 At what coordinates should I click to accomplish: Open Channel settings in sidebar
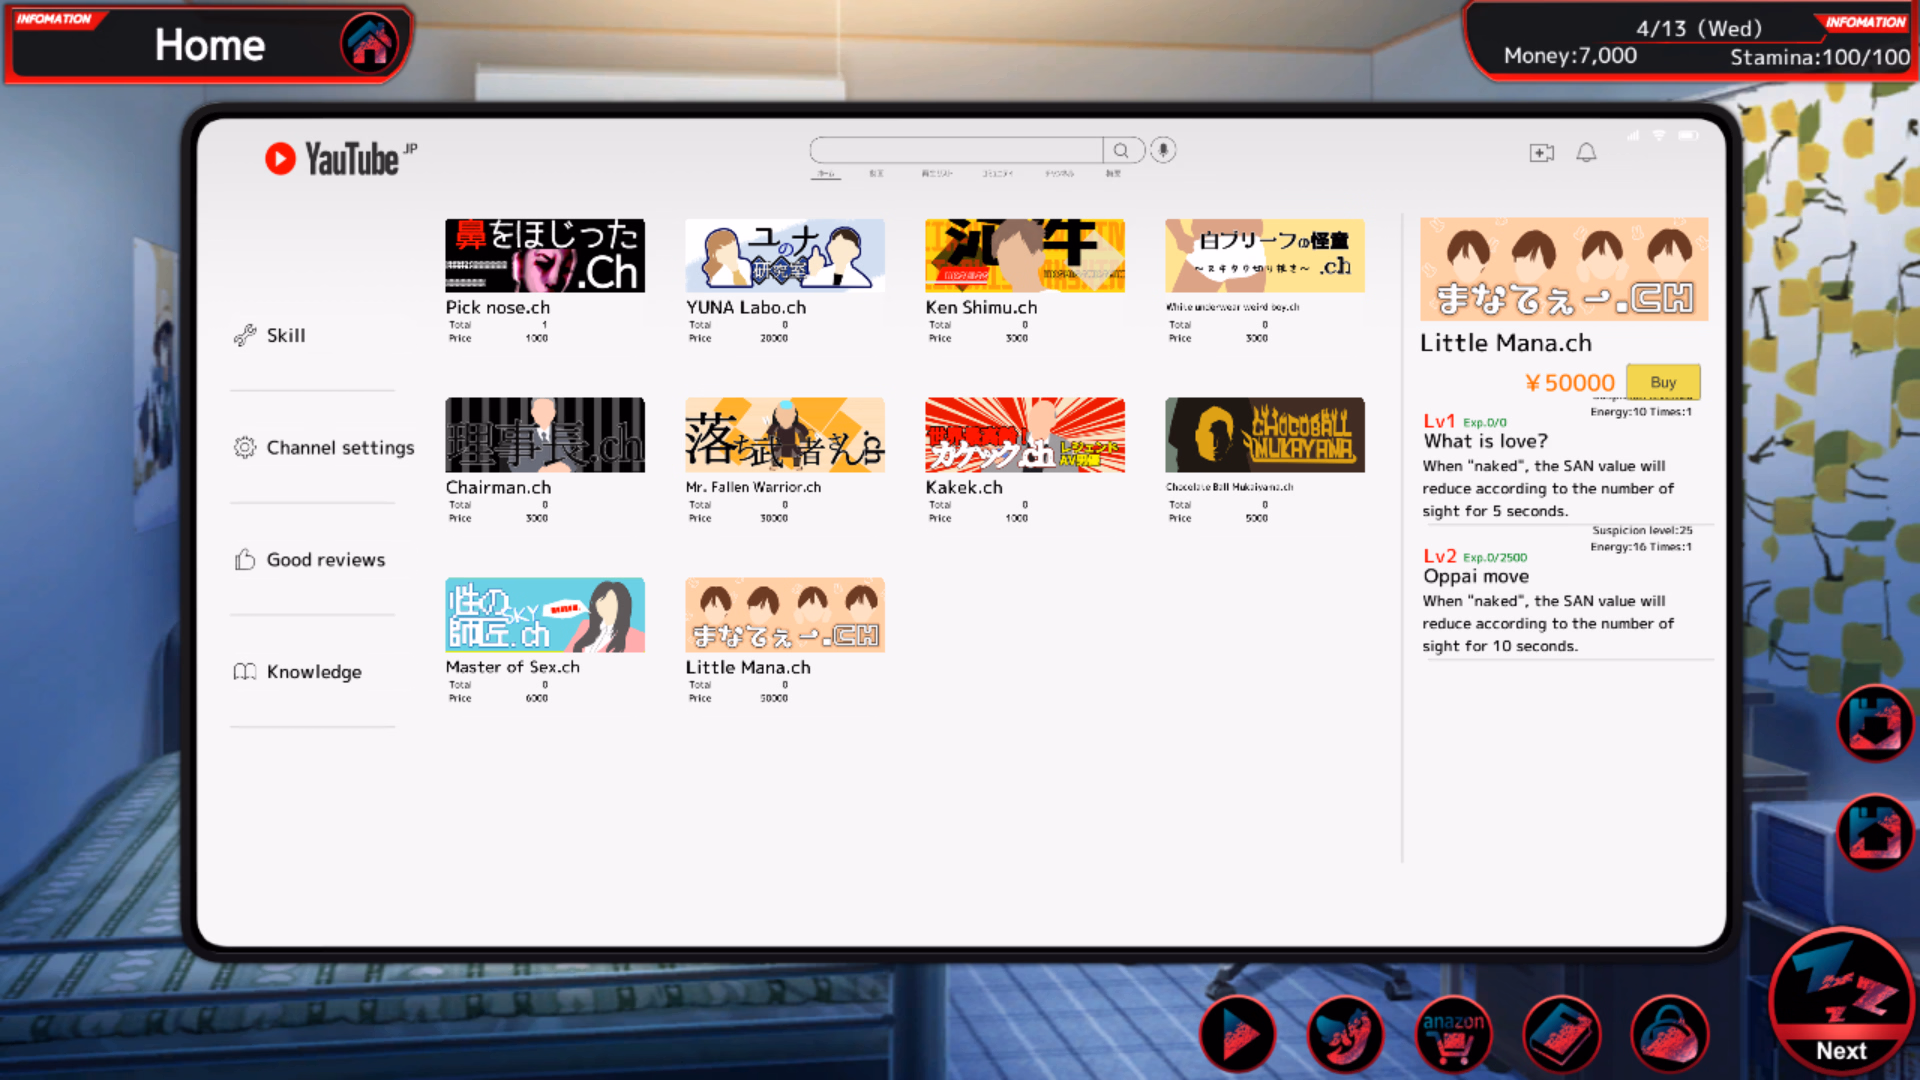point(339,448)
